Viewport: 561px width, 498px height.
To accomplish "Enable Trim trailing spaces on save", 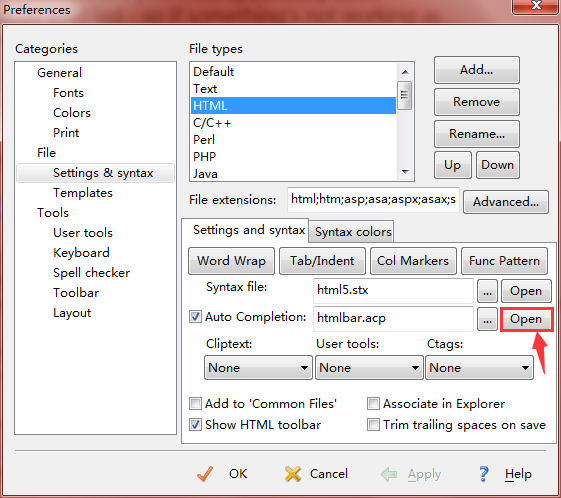I will (x=373, y=425).
